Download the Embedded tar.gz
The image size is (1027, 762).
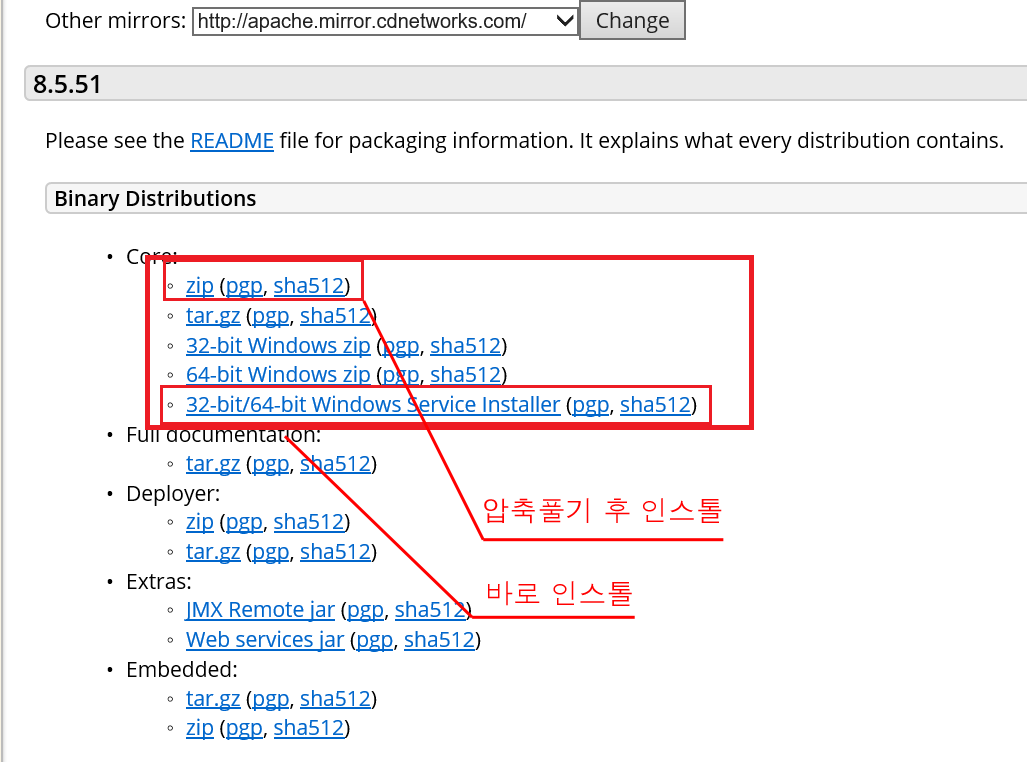(213, 699)
